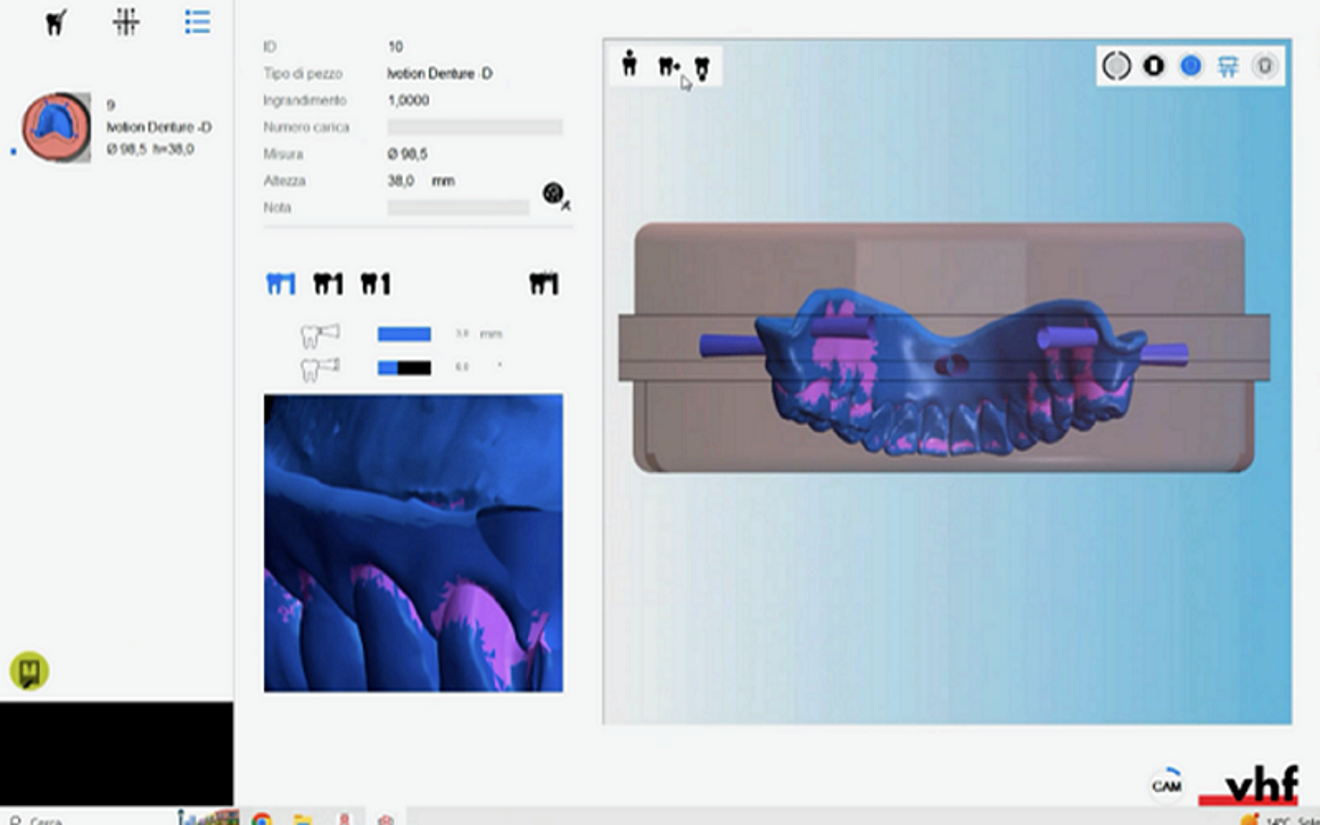
Task: Switch to the blue highlighted connector tab
Action: click(280, 283)
